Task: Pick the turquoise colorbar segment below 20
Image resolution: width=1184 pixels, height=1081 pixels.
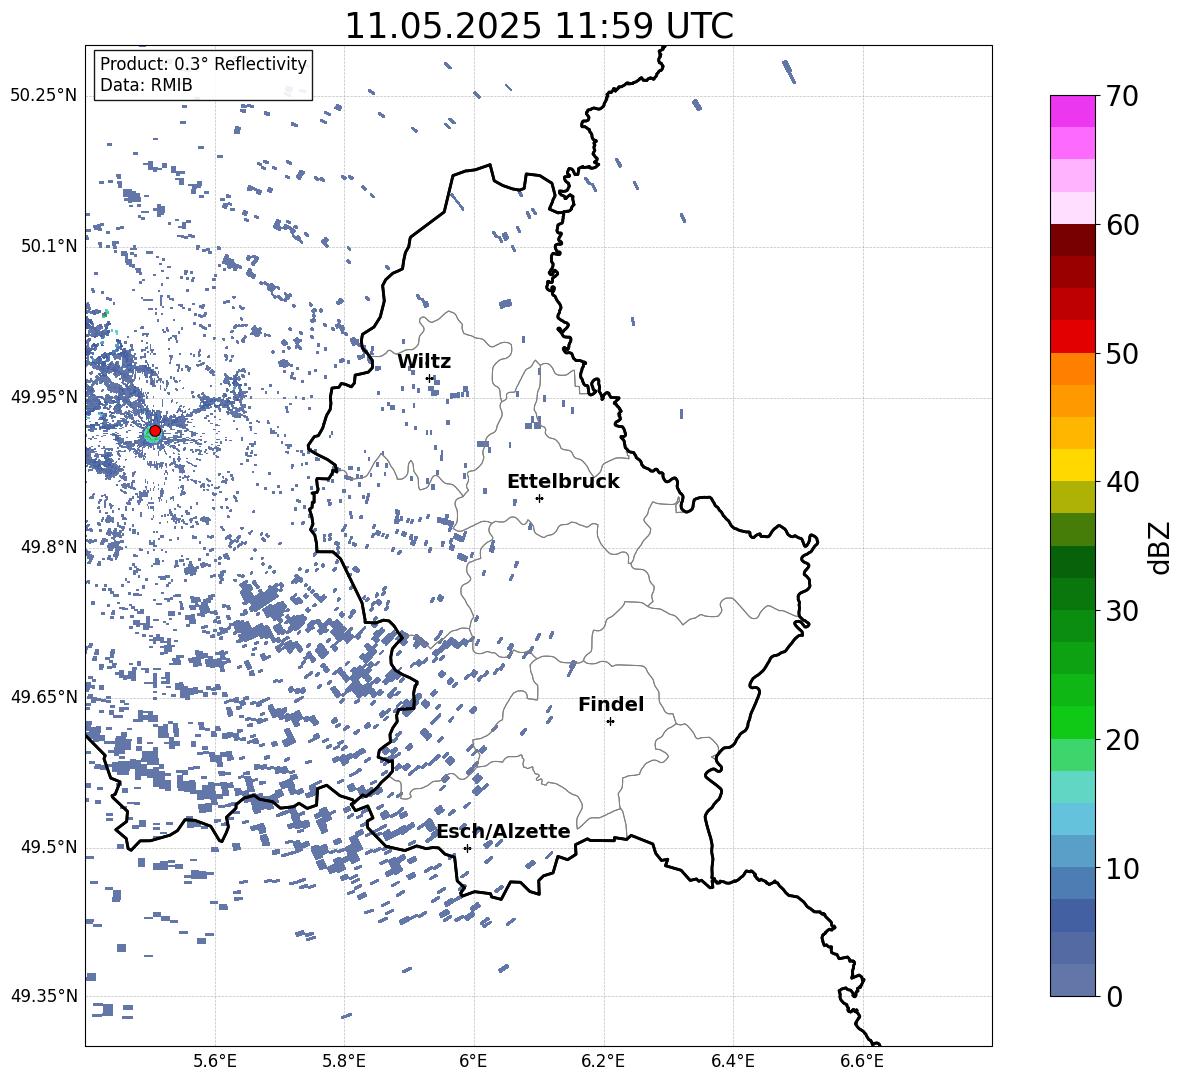Action: (x=1073, y=787)
